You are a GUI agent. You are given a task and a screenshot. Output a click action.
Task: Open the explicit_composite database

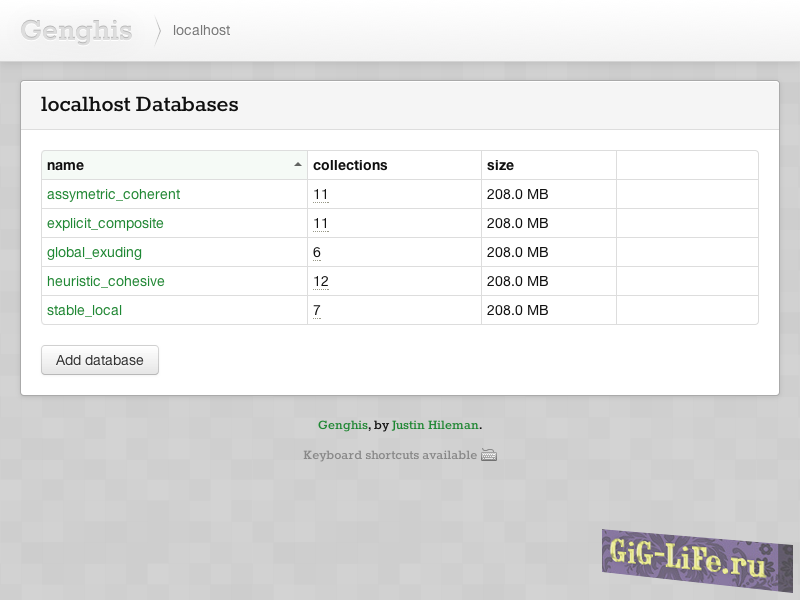(x=105, y=223)
